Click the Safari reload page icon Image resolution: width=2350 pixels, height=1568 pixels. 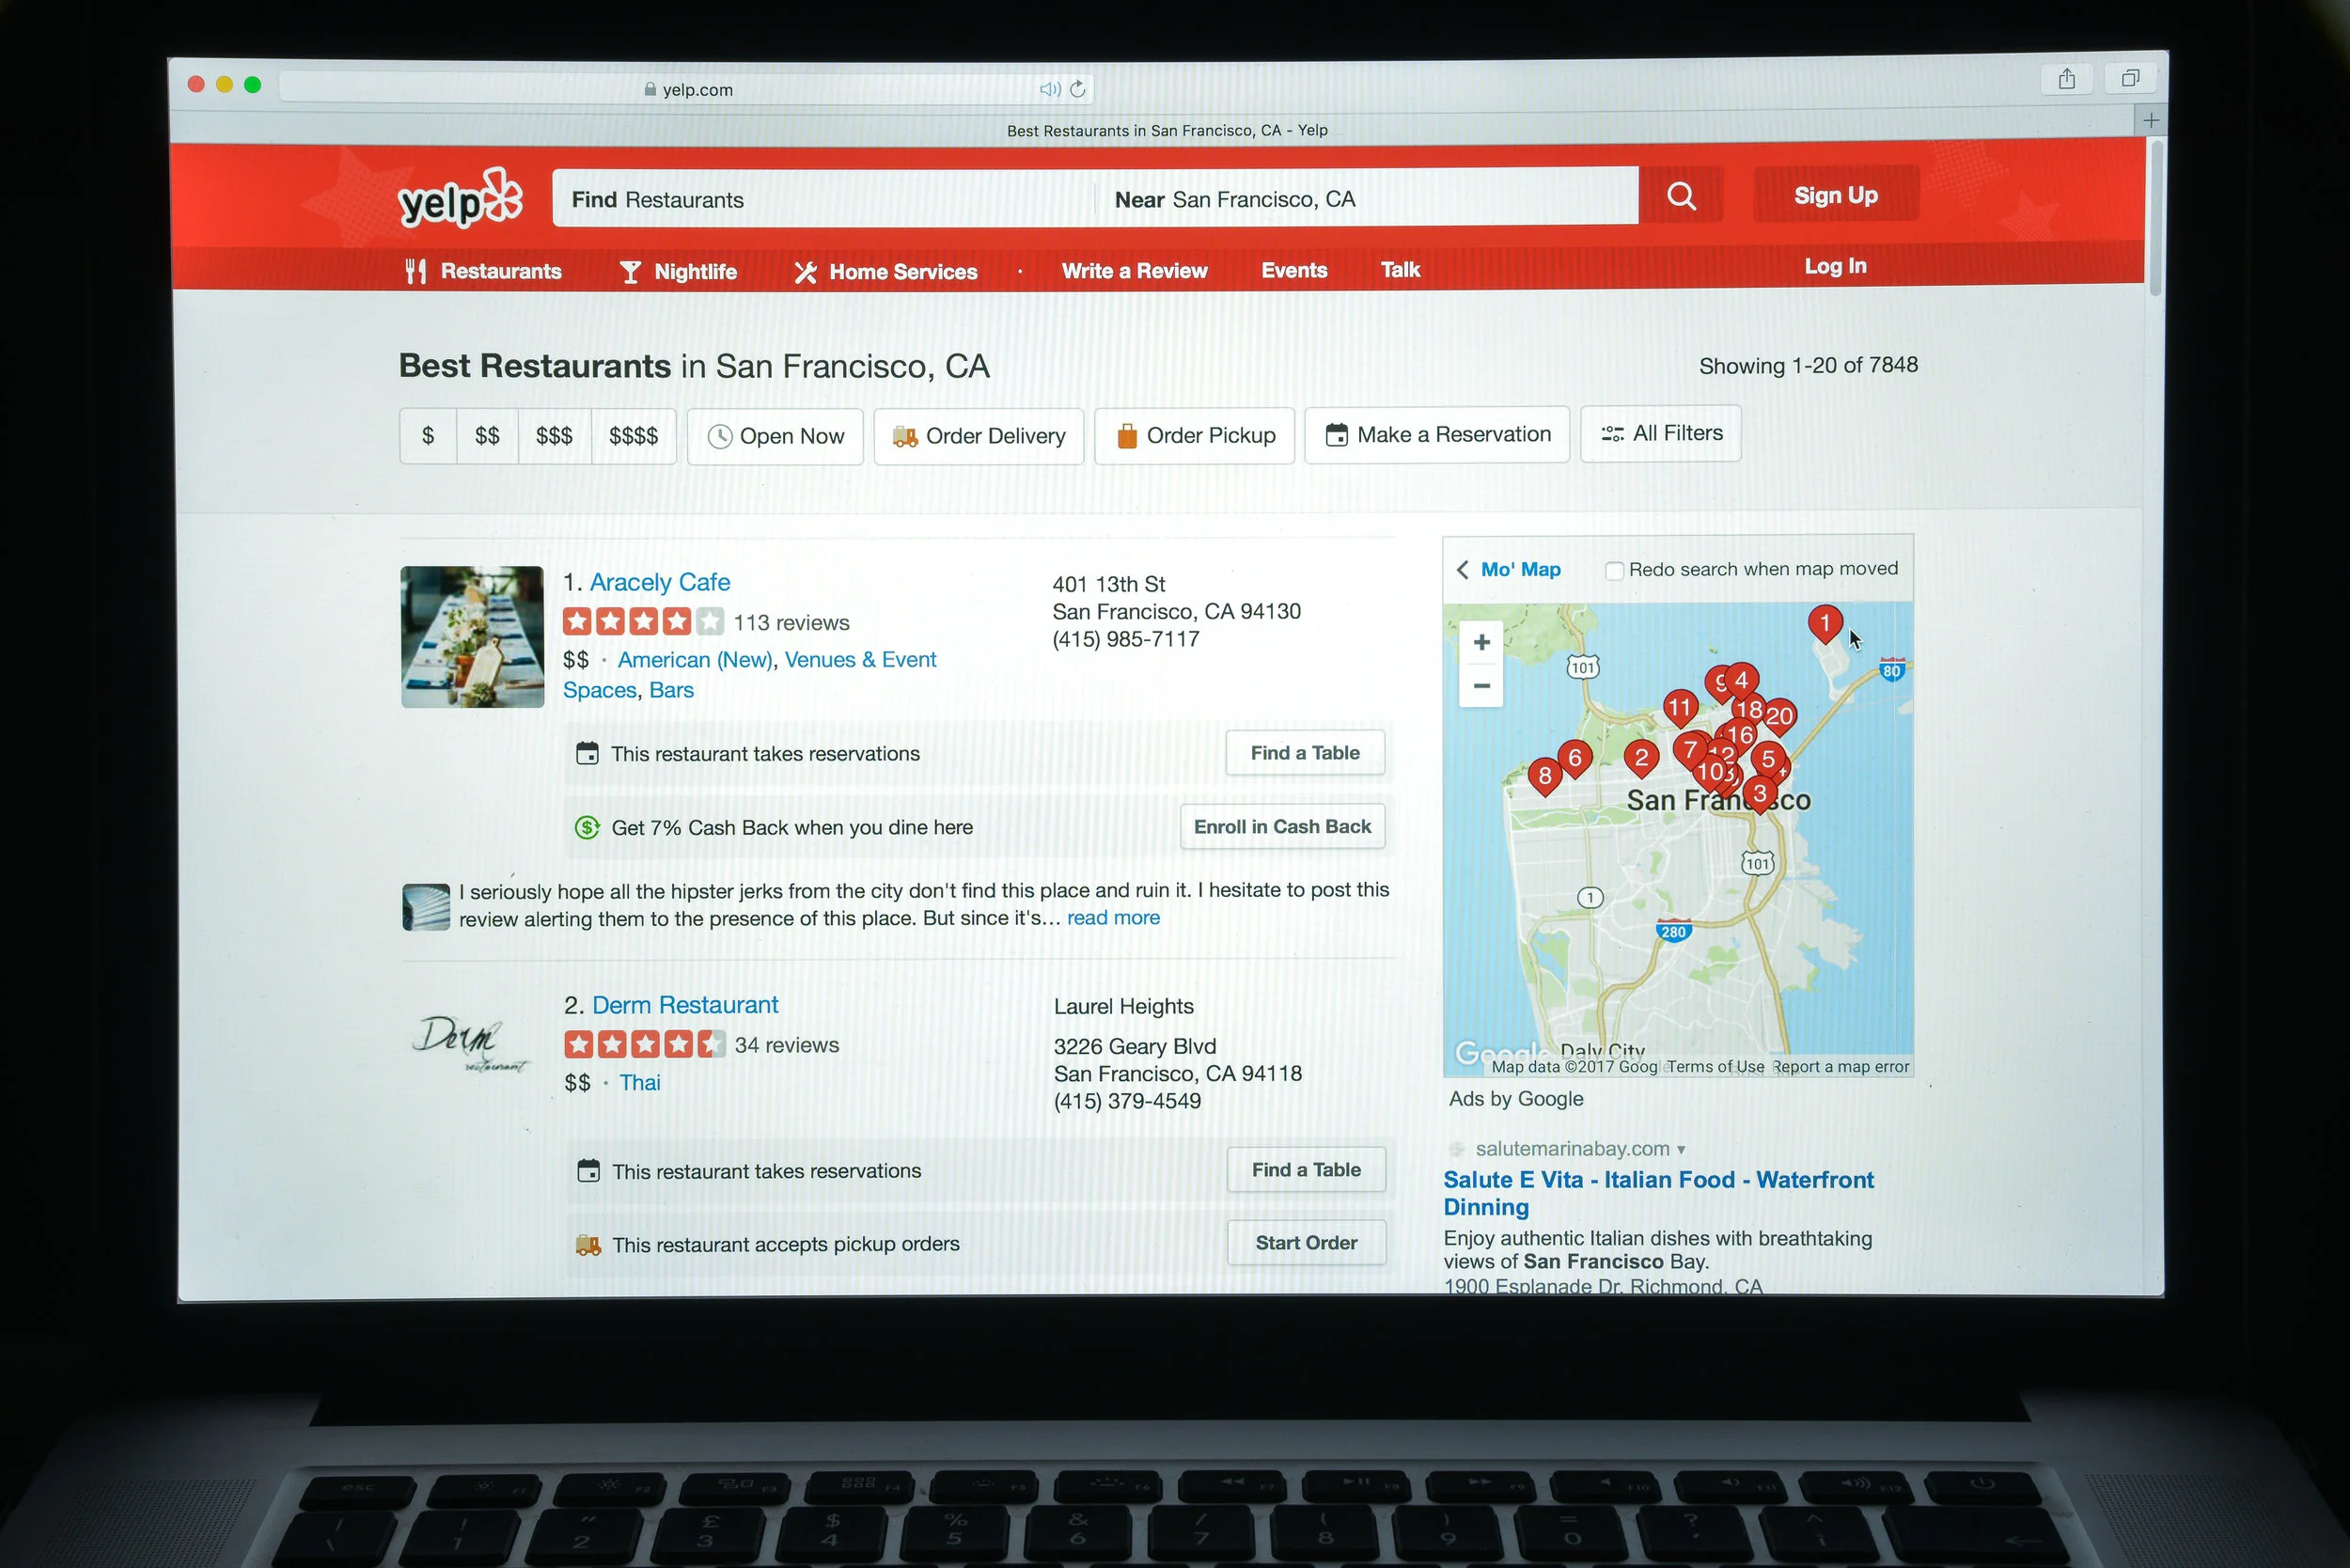click(1077, 89)
